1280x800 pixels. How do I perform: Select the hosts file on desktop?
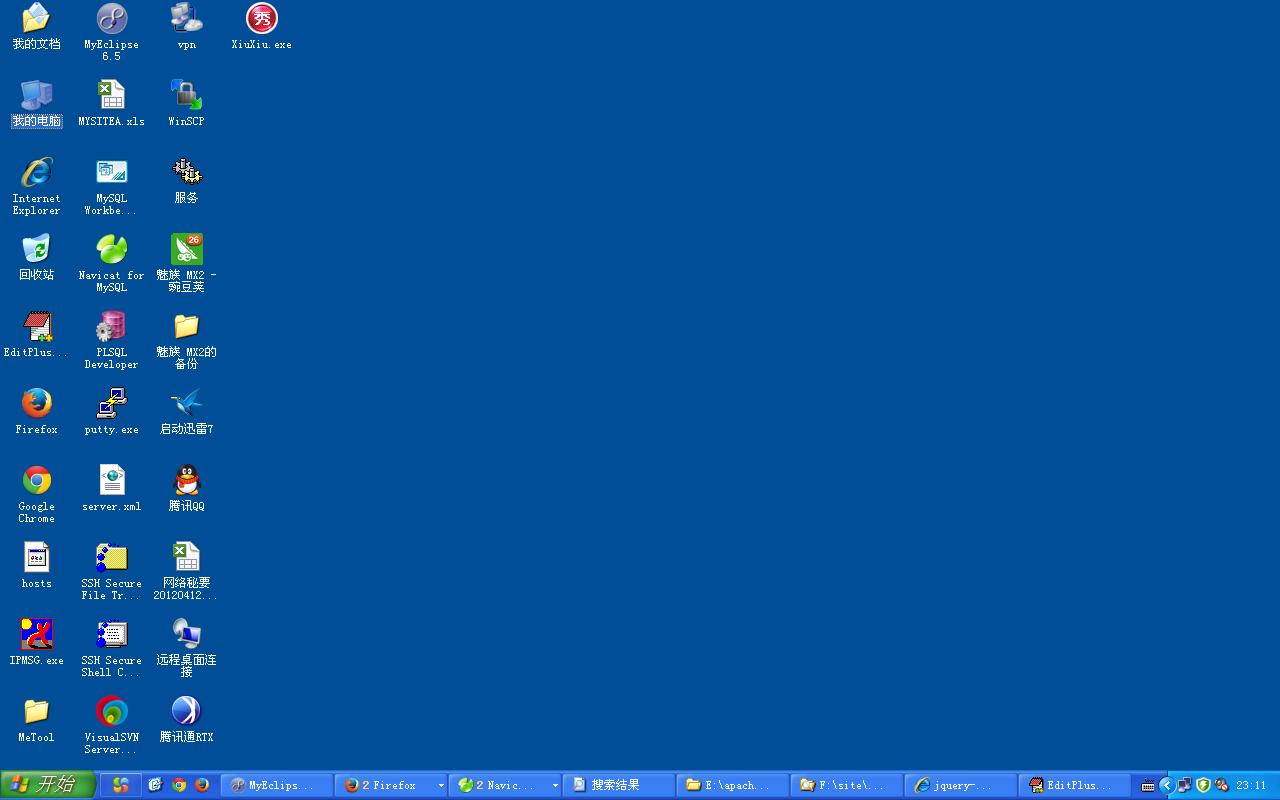(x=36, y=566)
